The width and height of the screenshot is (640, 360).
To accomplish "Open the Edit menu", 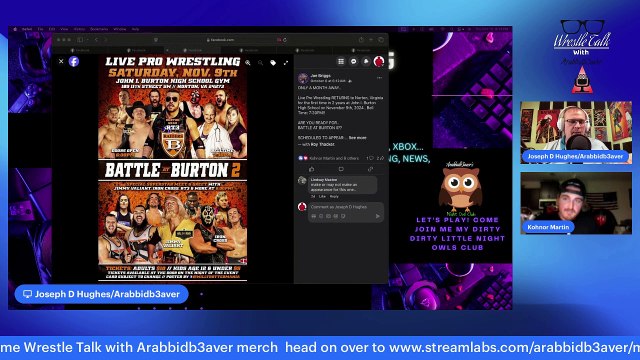I will coord(52,29).
